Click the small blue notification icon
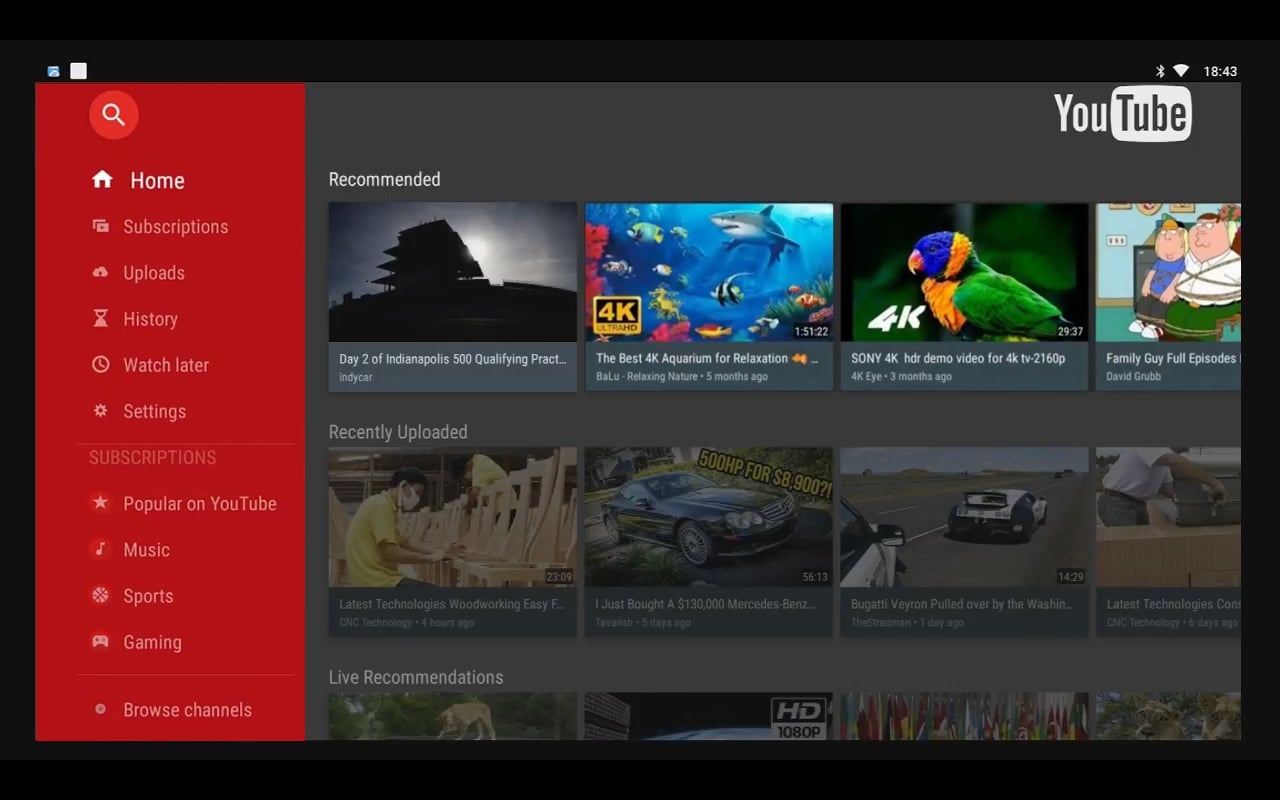The height and width of the screenshot is (800, 1280). (x=53, y=71)
